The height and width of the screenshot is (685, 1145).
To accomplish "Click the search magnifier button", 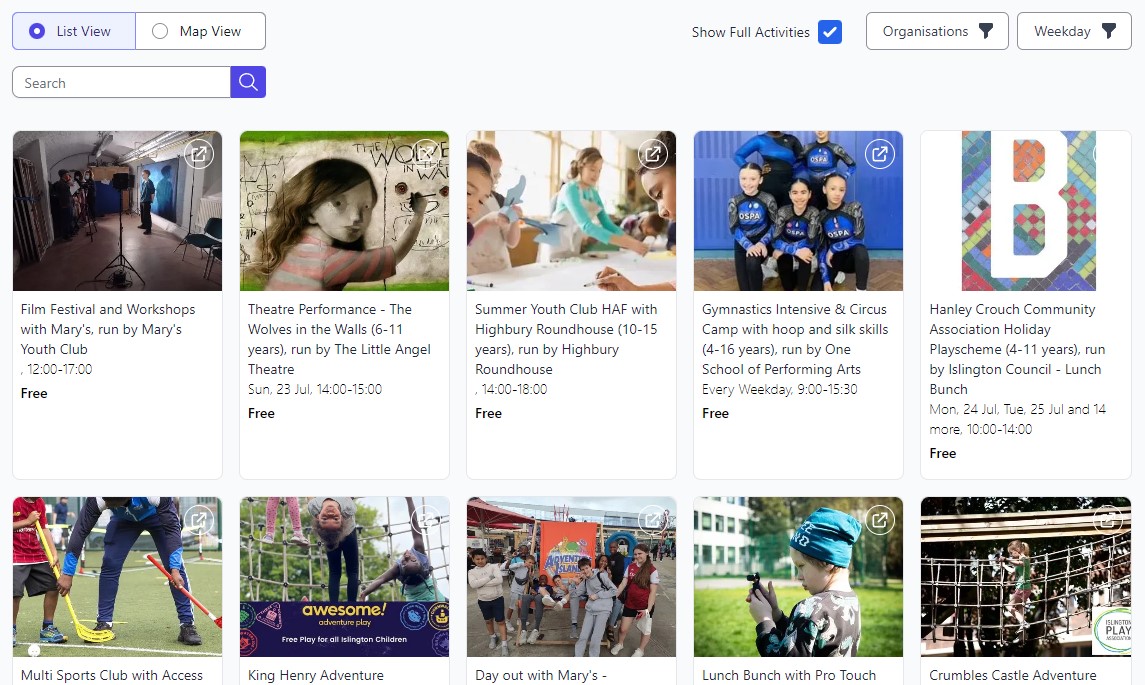I will click(248, 83).
